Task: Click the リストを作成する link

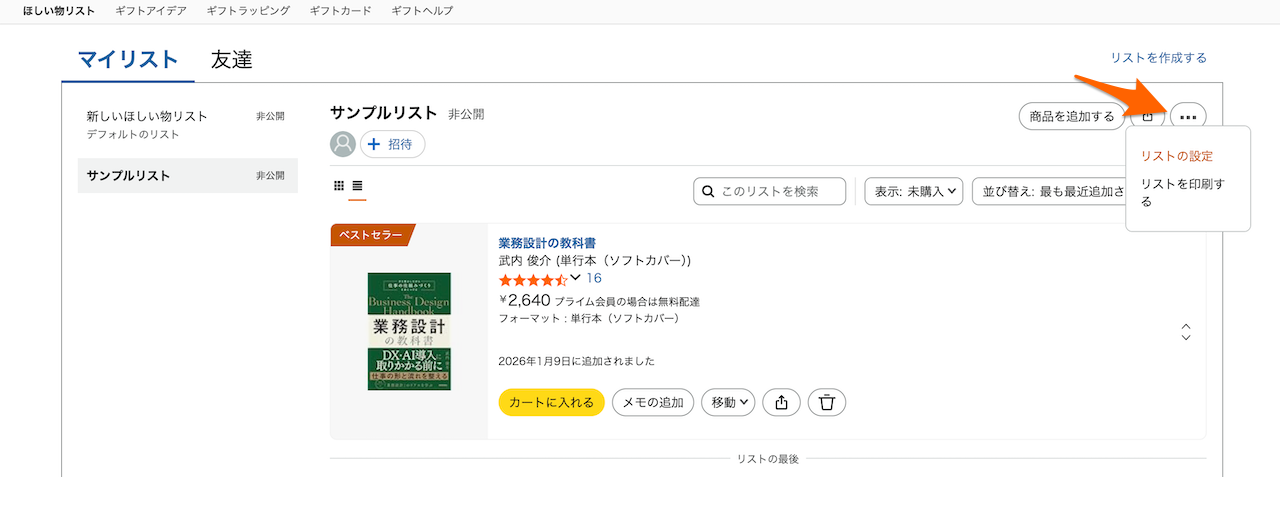Action: [1158, 58]
